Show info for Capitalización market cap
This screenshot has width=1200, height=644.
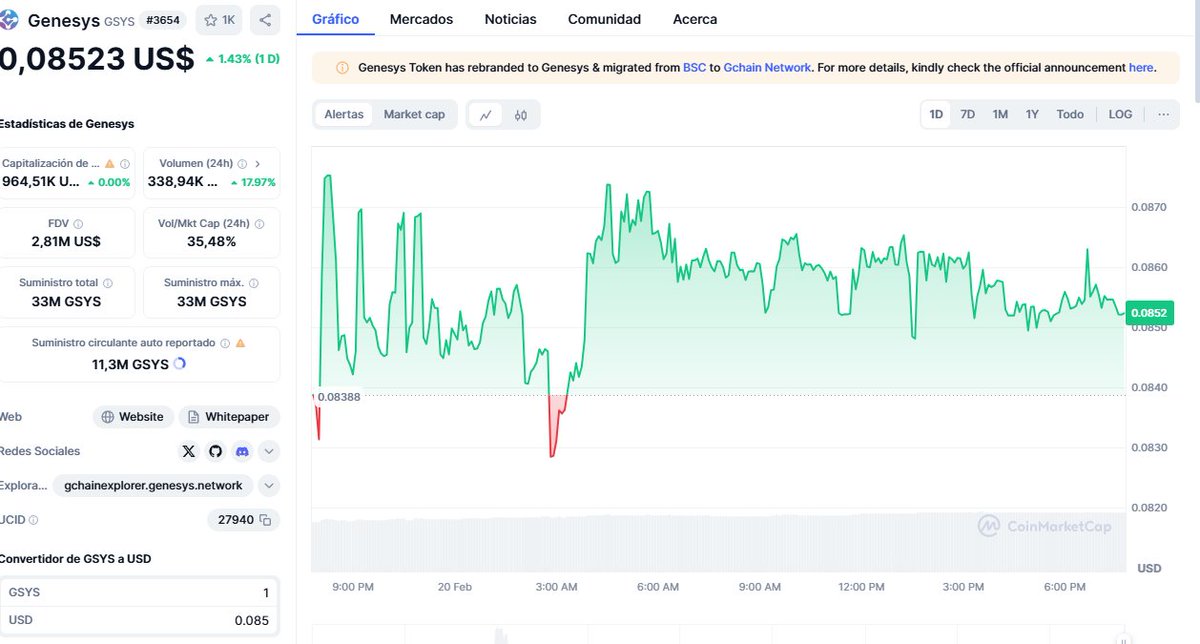click(125, 164)
